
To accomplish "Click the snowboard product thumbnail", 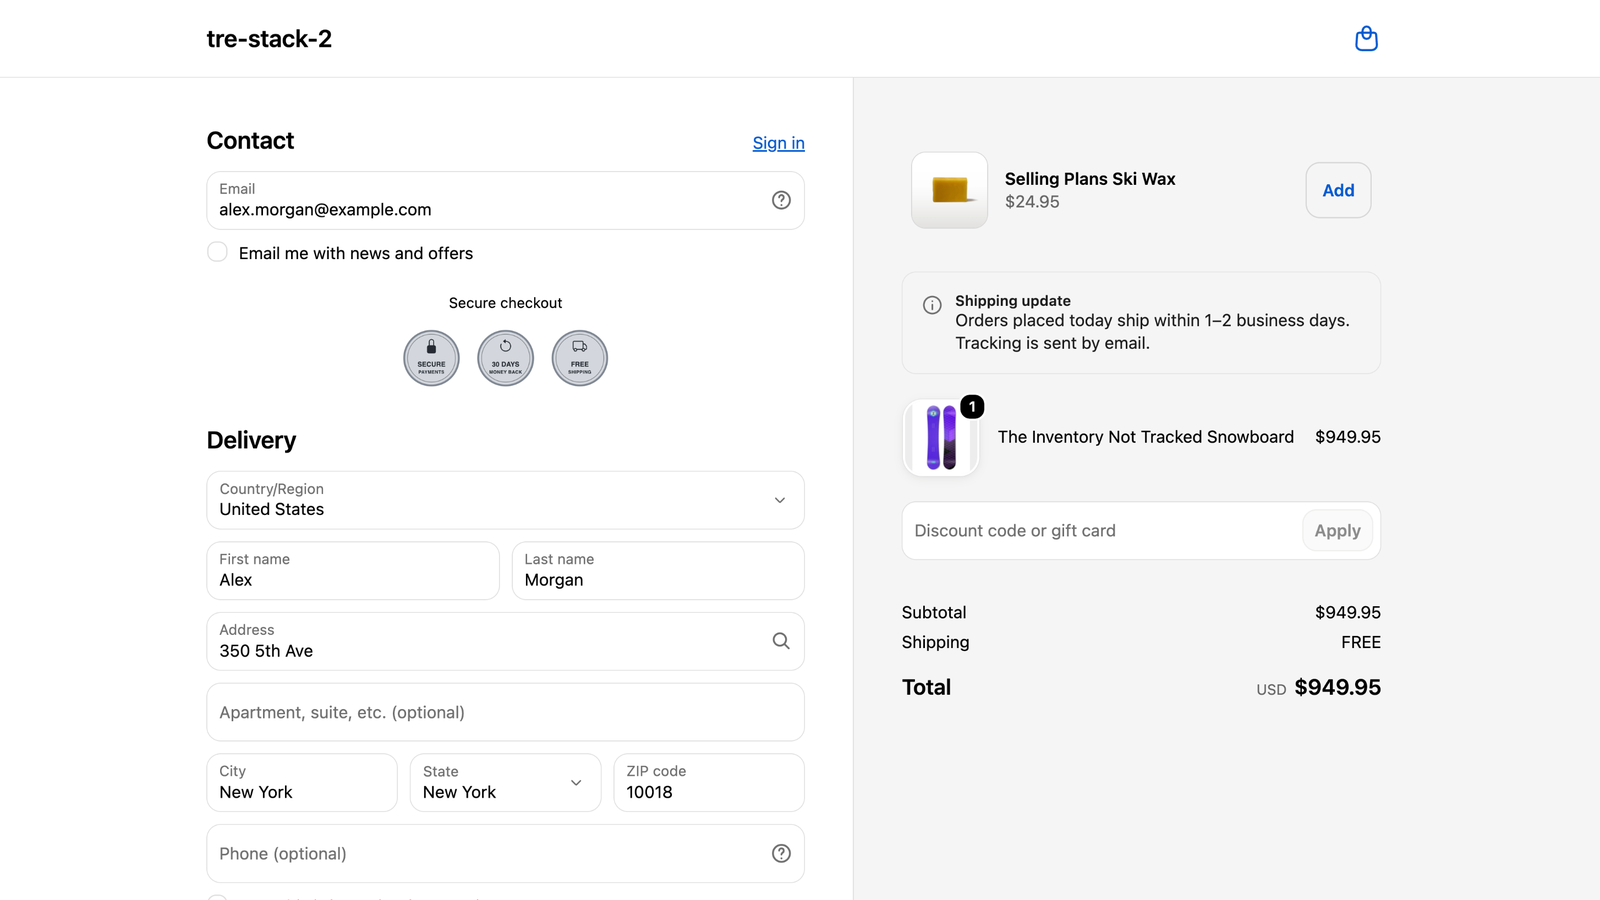I will pyautogui.click(x=941, y=438).
